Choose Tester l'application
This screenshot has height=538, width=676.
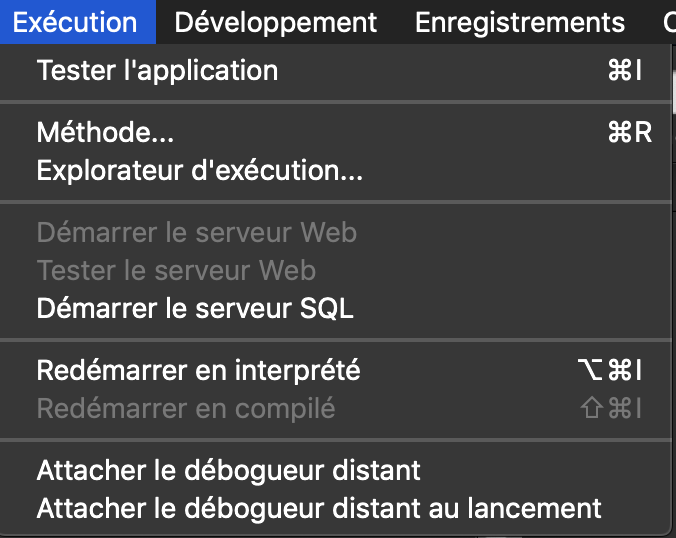pos(157,71)
